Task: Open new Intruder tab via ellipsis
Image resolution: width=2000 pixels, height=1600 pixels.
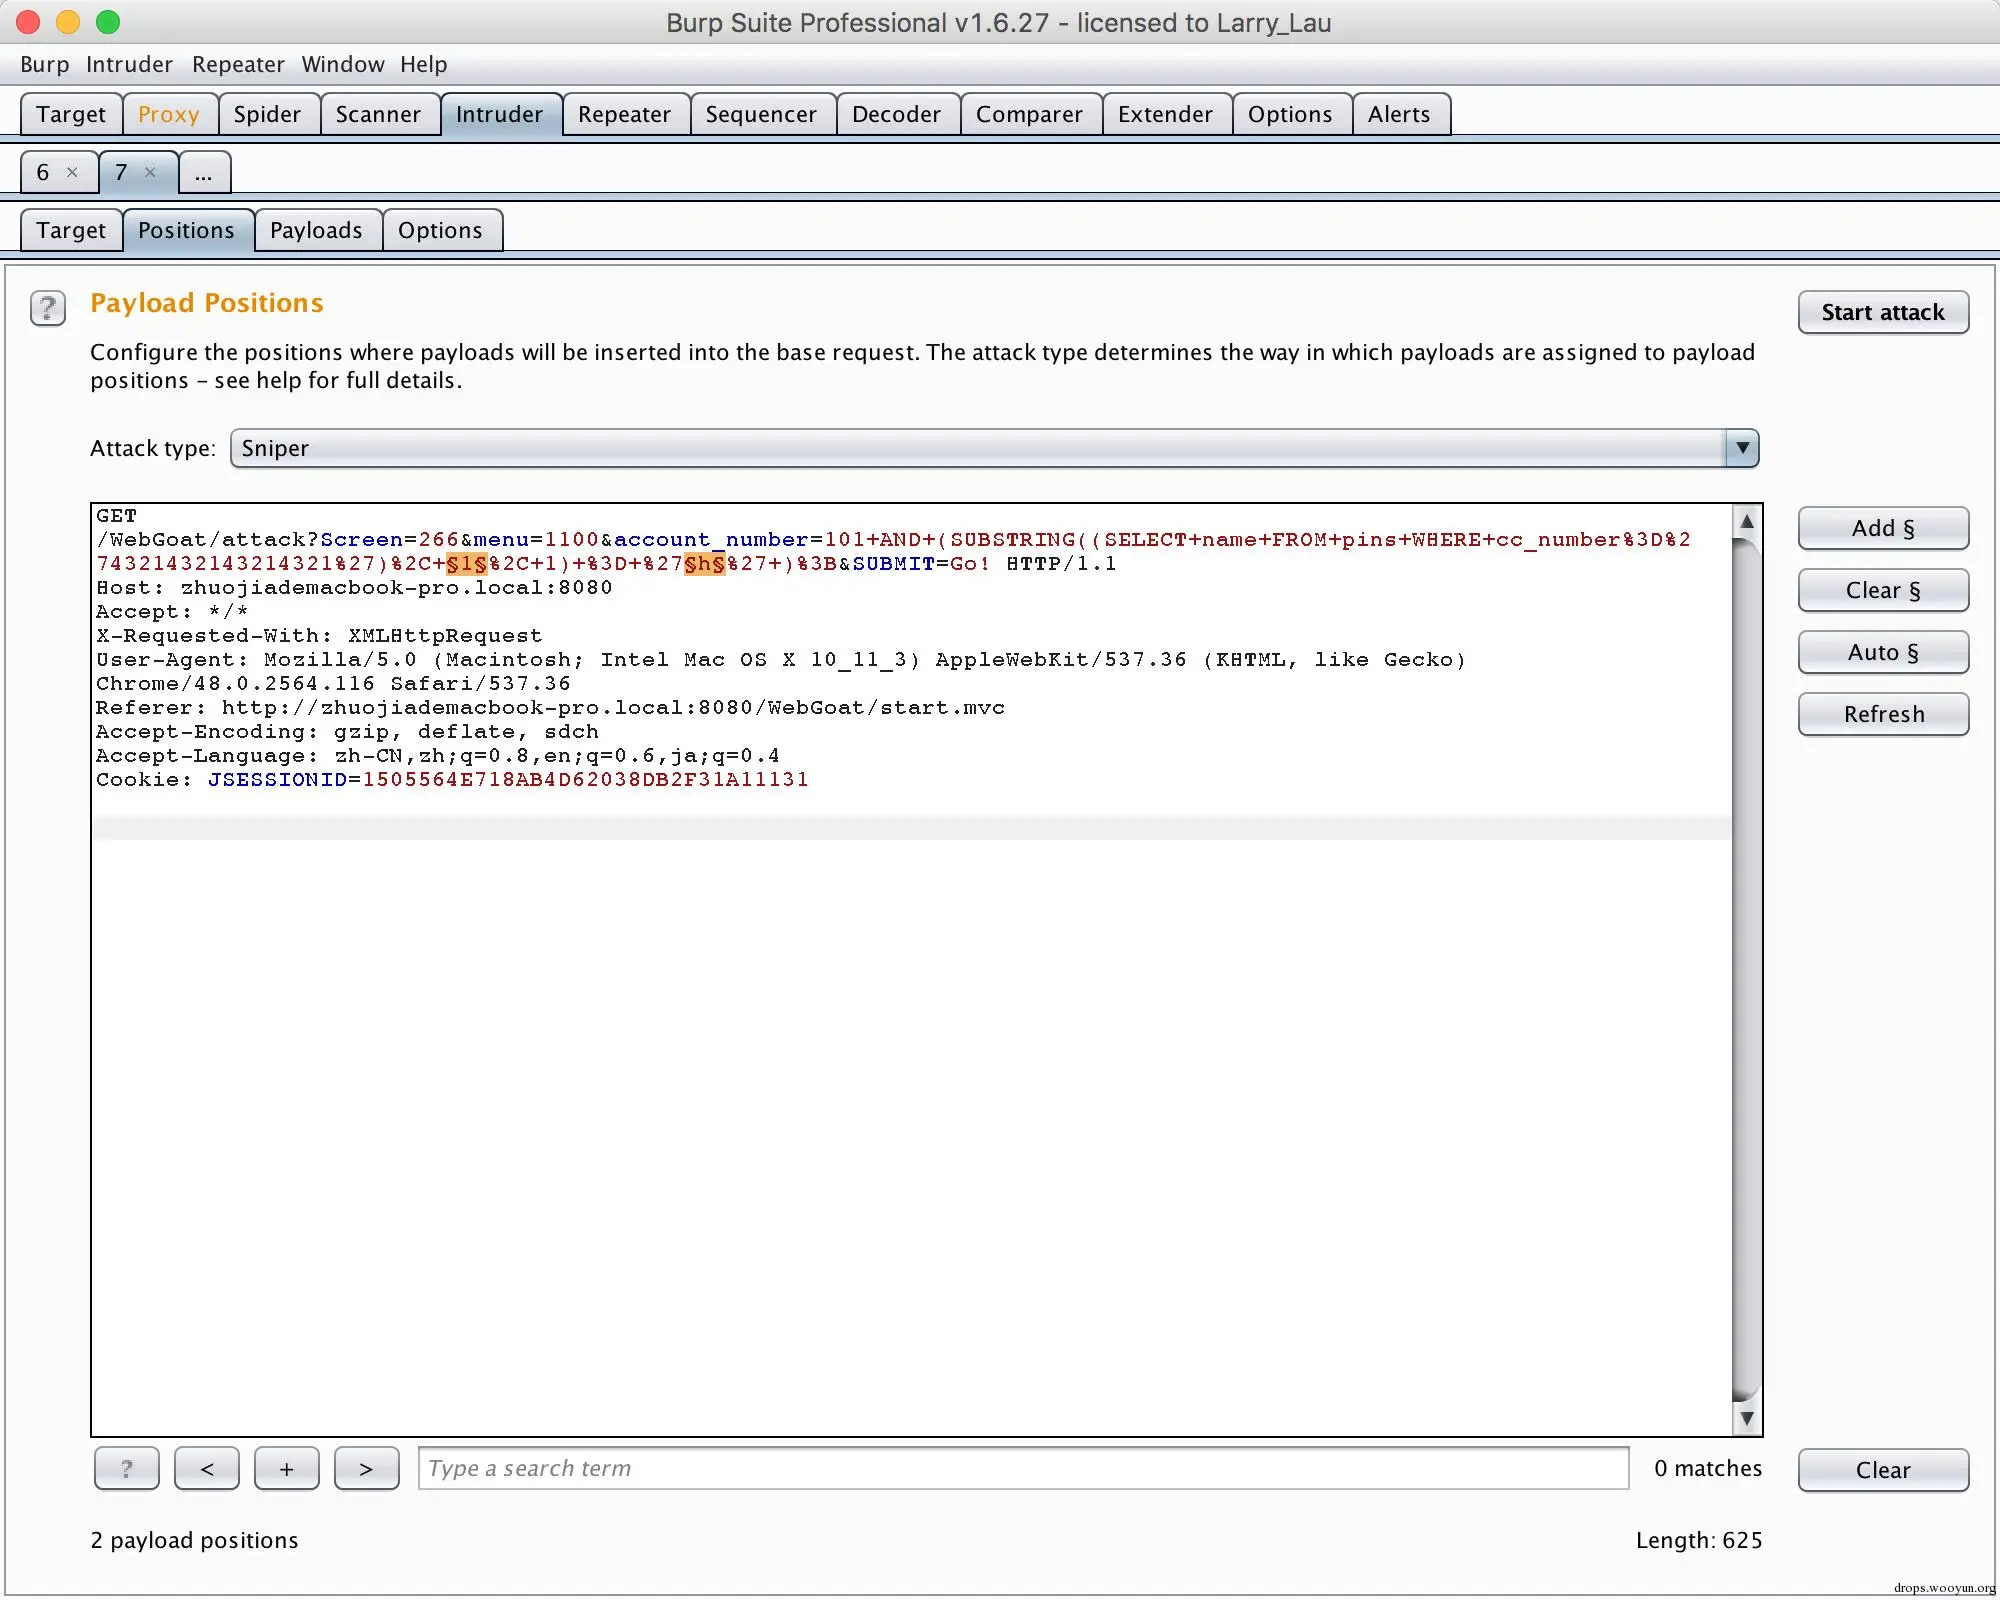Action: click(204, 173)
